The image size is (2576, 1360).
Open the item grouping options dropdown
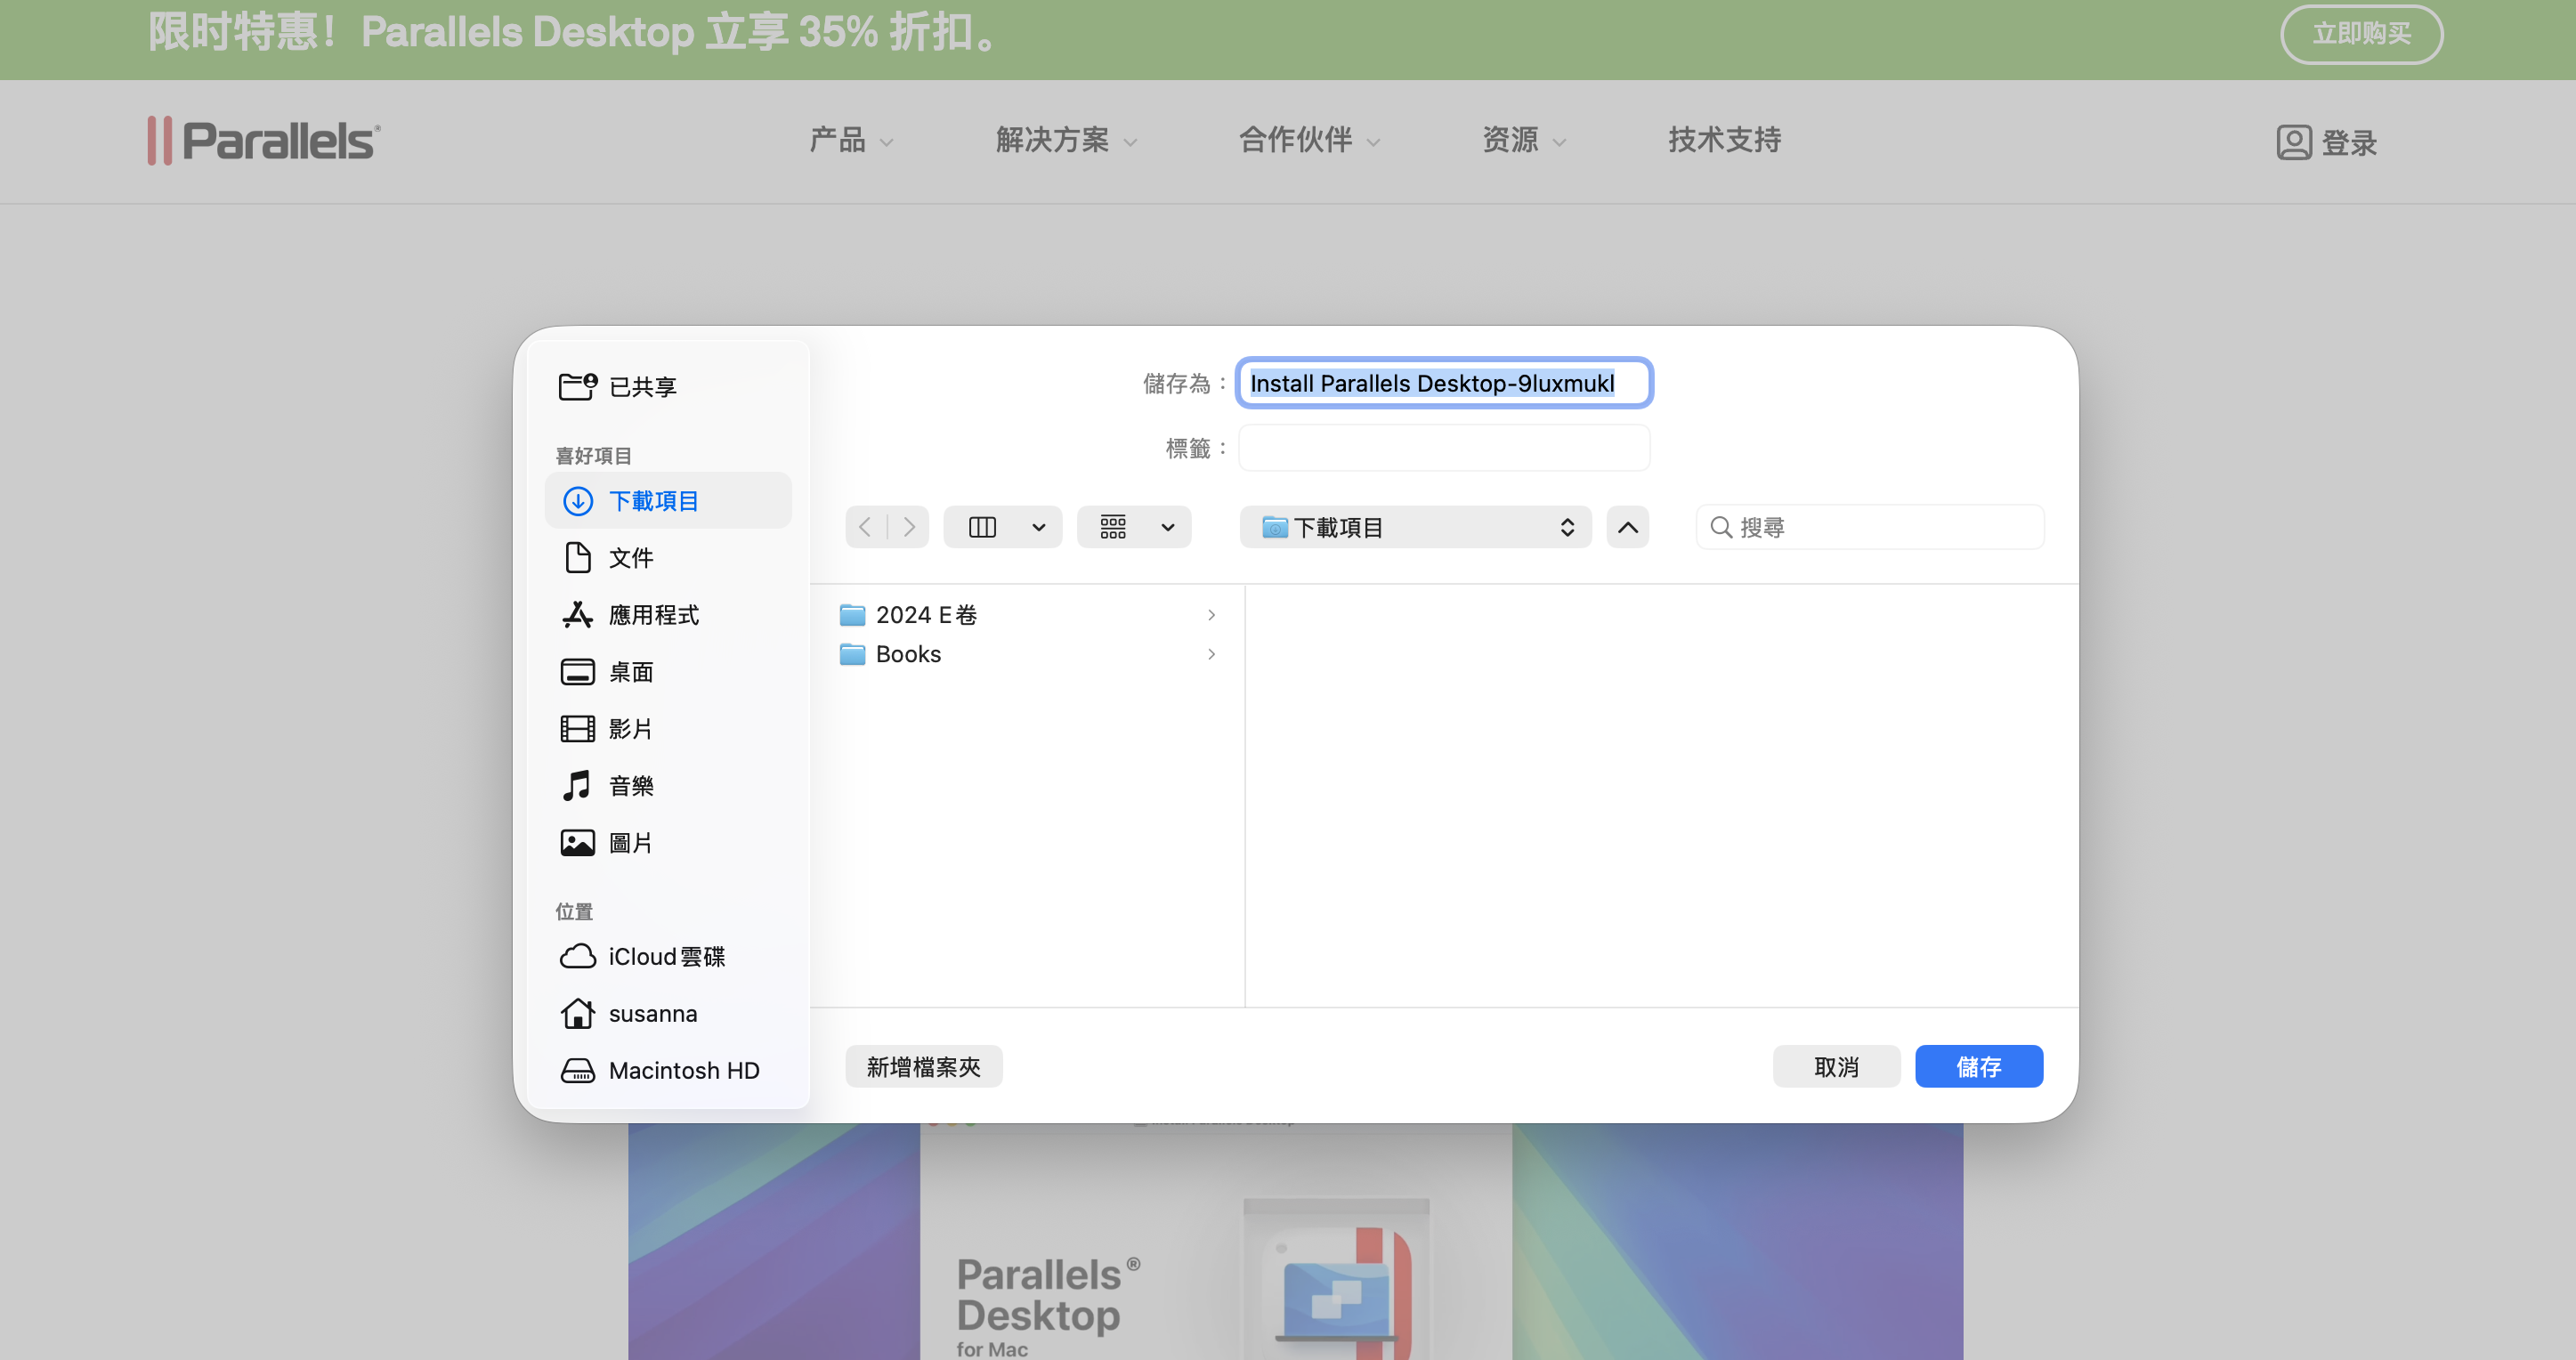coord(1134,527)
